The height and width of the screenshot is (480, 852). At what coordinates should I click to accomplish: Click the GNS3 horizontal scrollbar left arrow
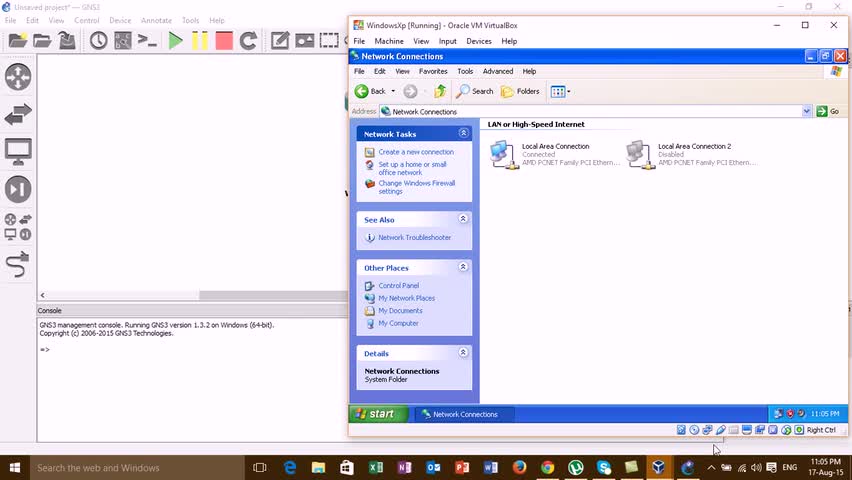[42, 295]
